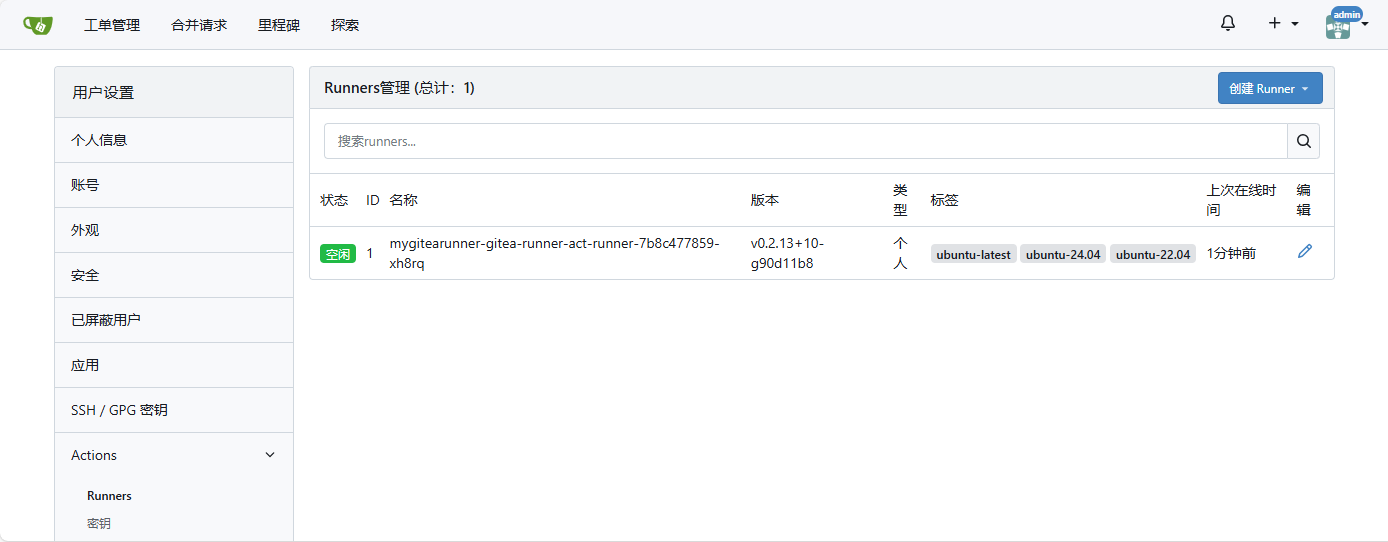Open 个人信息 settings page

tap(99, 140)
